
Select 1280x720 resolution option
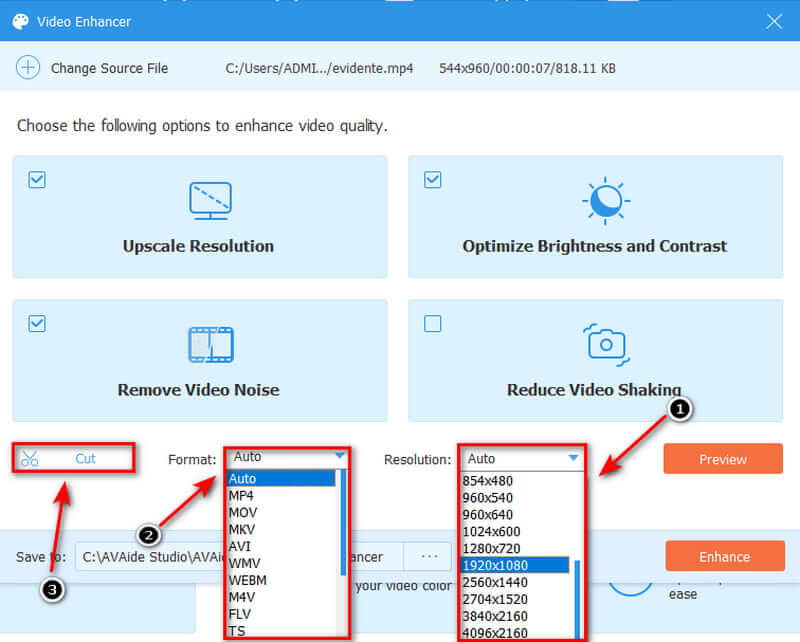pos(515,548)
